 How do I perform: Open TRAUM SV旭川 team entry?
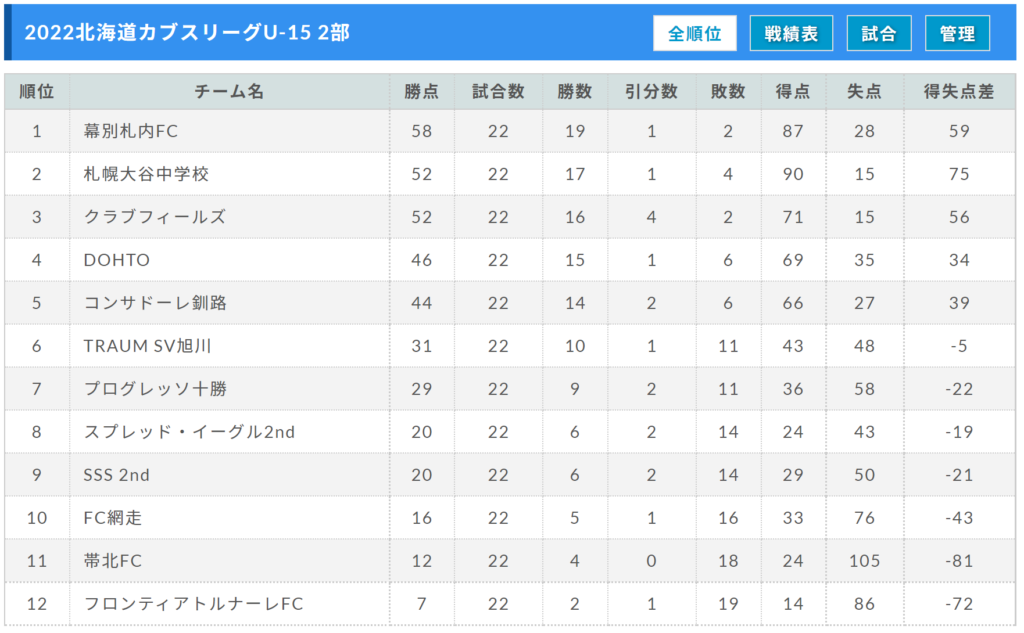[x=148, y=346]
